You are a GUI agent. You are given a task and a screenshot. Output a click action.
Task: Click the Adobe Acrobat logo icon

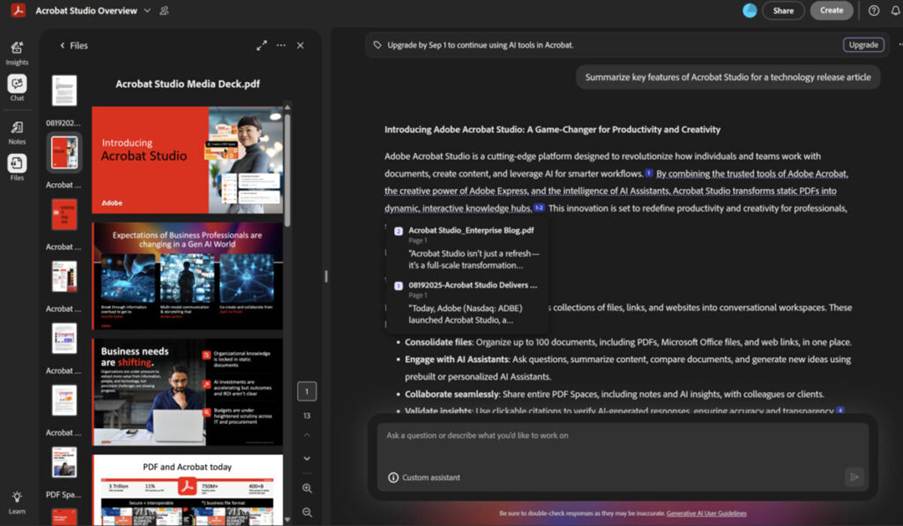[x=18, y=10]
